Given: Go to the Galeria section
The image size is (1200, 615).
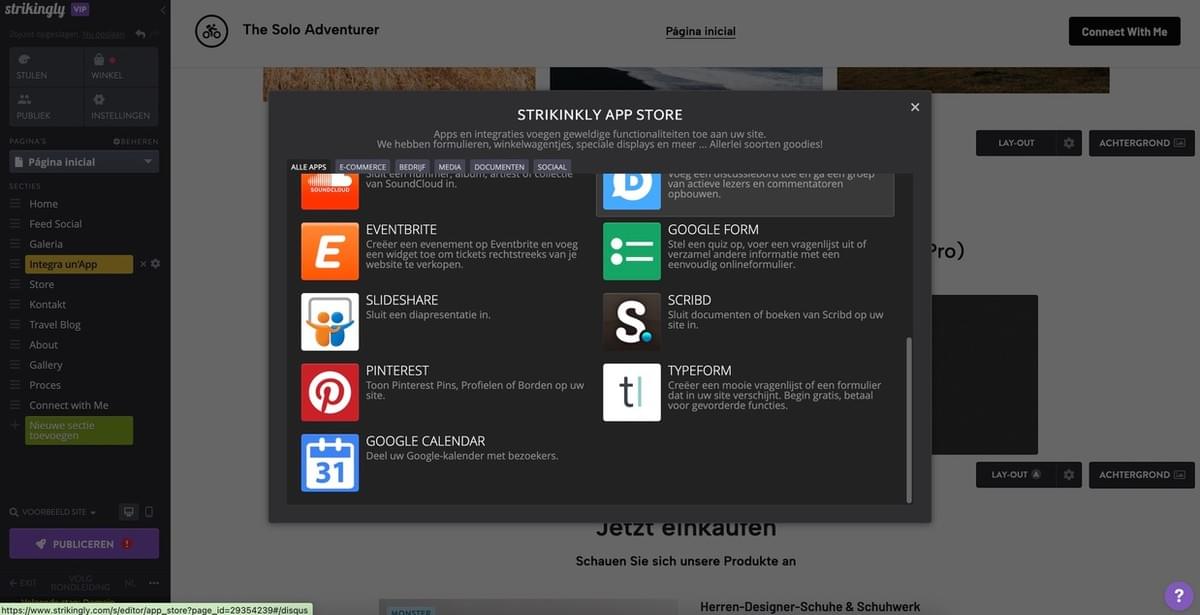Looking at the screenshot, I should pyautogui.click(x=46, y=244).
